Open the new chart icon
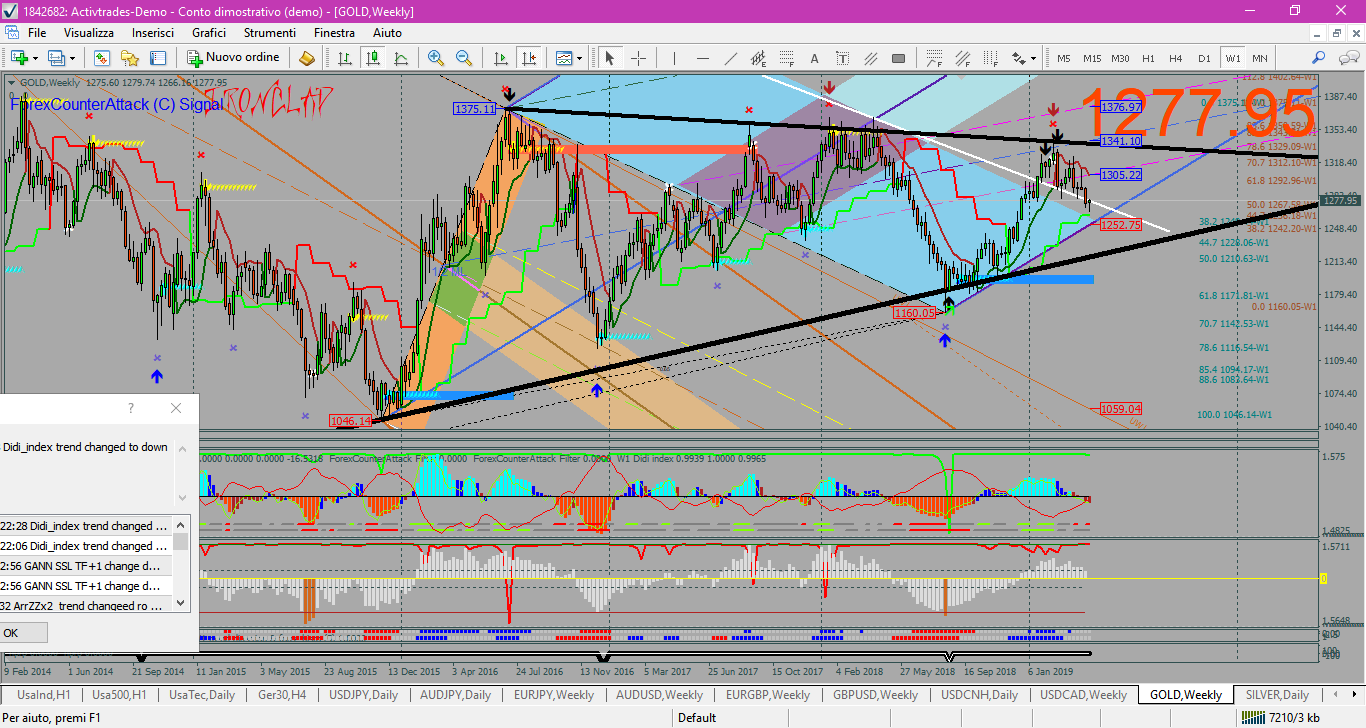This screenshot has height=728, width=1366. point(20,57)
